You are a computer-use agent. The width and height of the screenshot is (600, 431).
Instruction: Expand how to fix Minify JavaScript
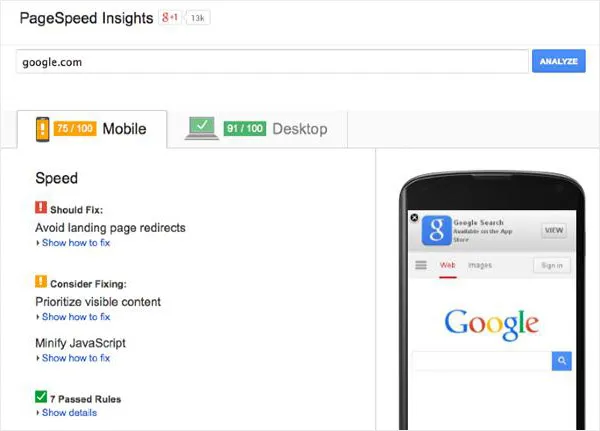click(76, 358)
